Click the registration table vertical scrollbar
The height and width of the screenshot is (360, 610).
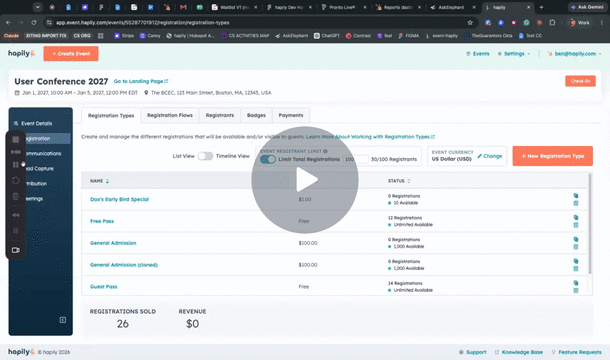(590, 223)
